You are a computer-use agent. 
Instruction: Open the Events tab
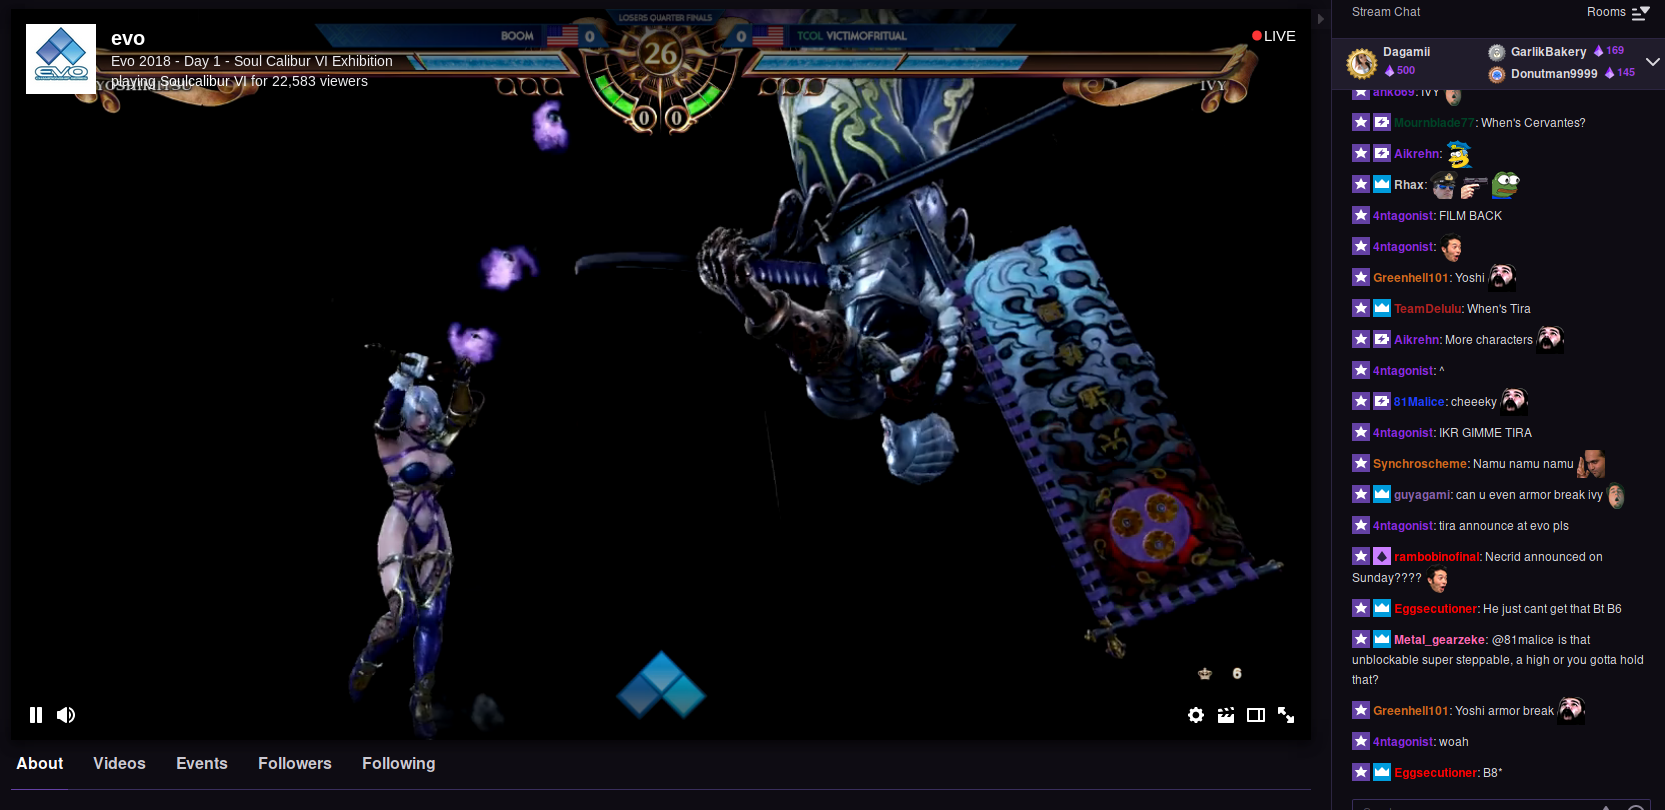point(202,763)
